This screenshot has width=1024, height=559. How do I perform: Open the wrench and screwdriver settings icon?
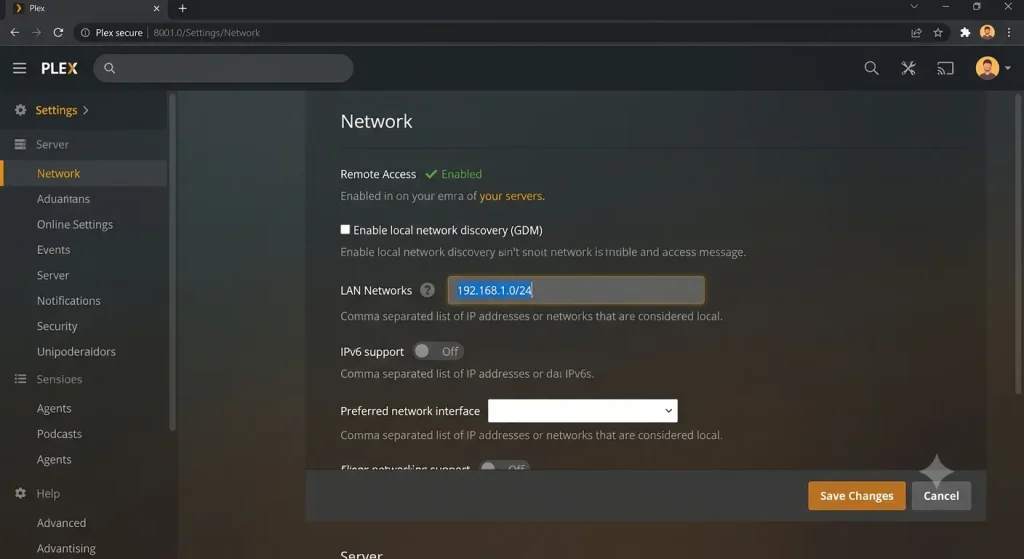908,68
